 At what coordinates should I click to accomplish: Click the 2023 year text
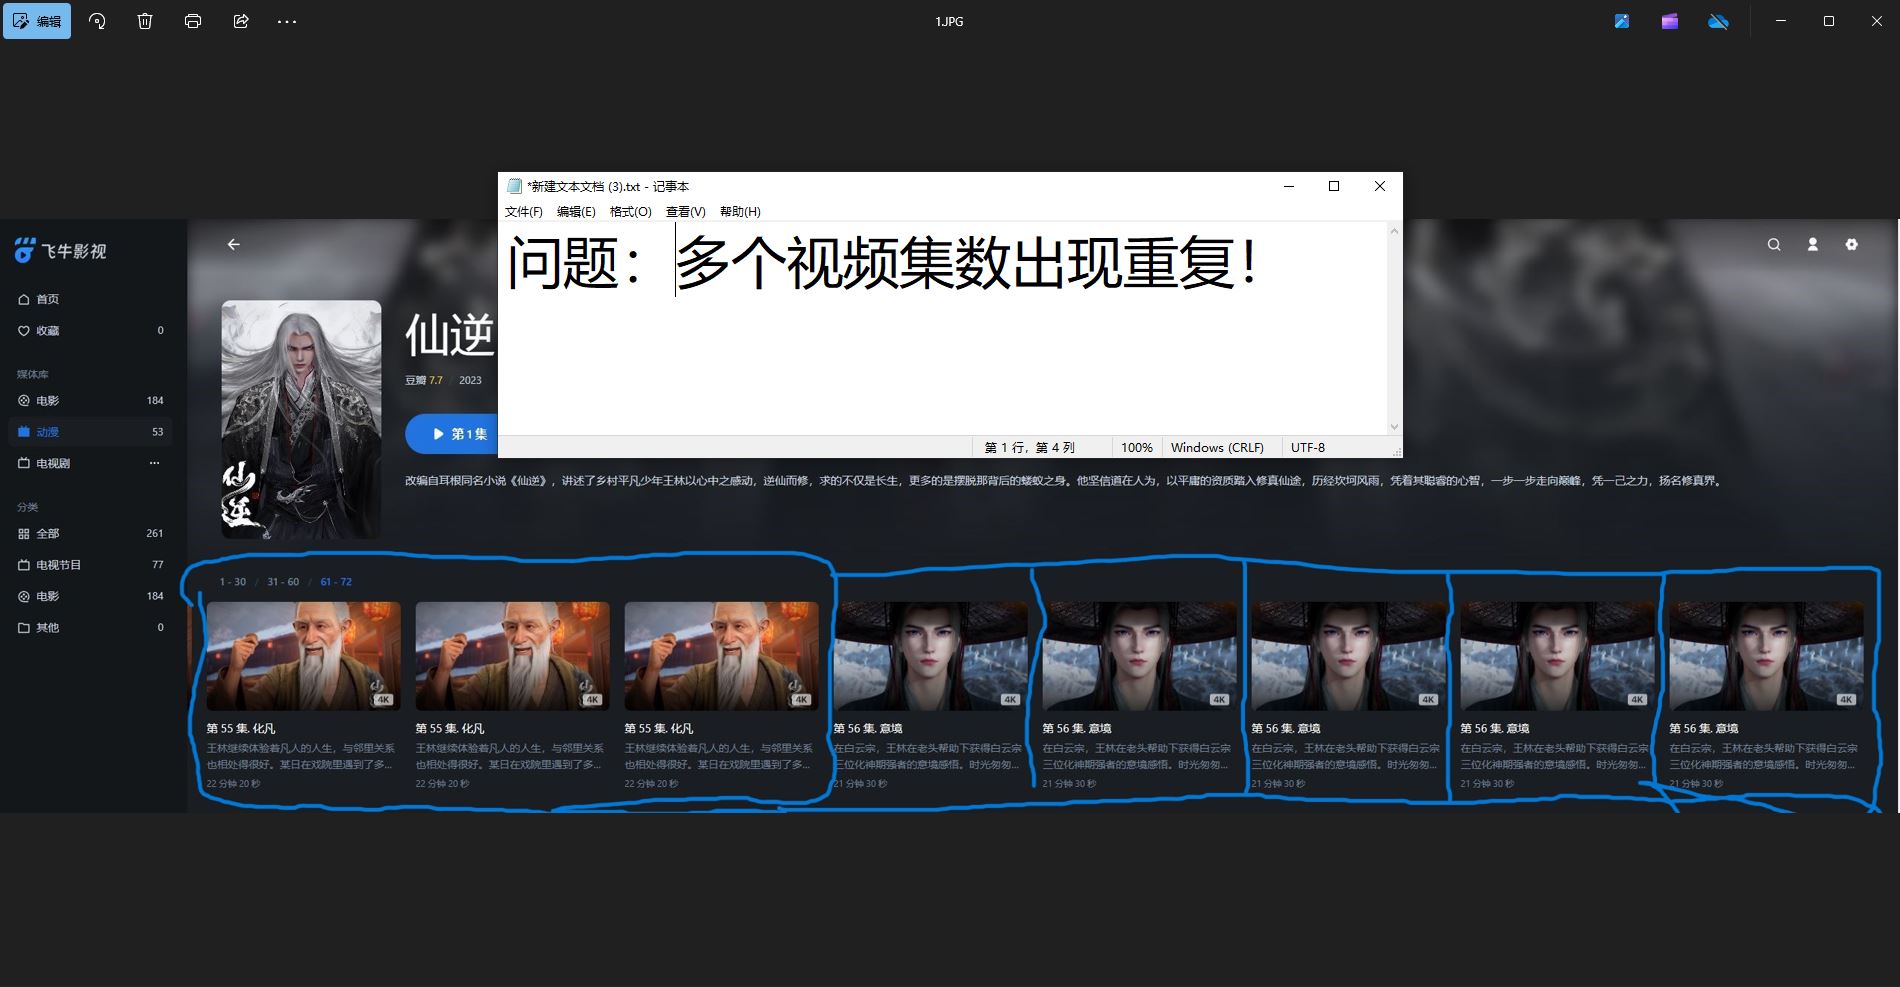470,380
